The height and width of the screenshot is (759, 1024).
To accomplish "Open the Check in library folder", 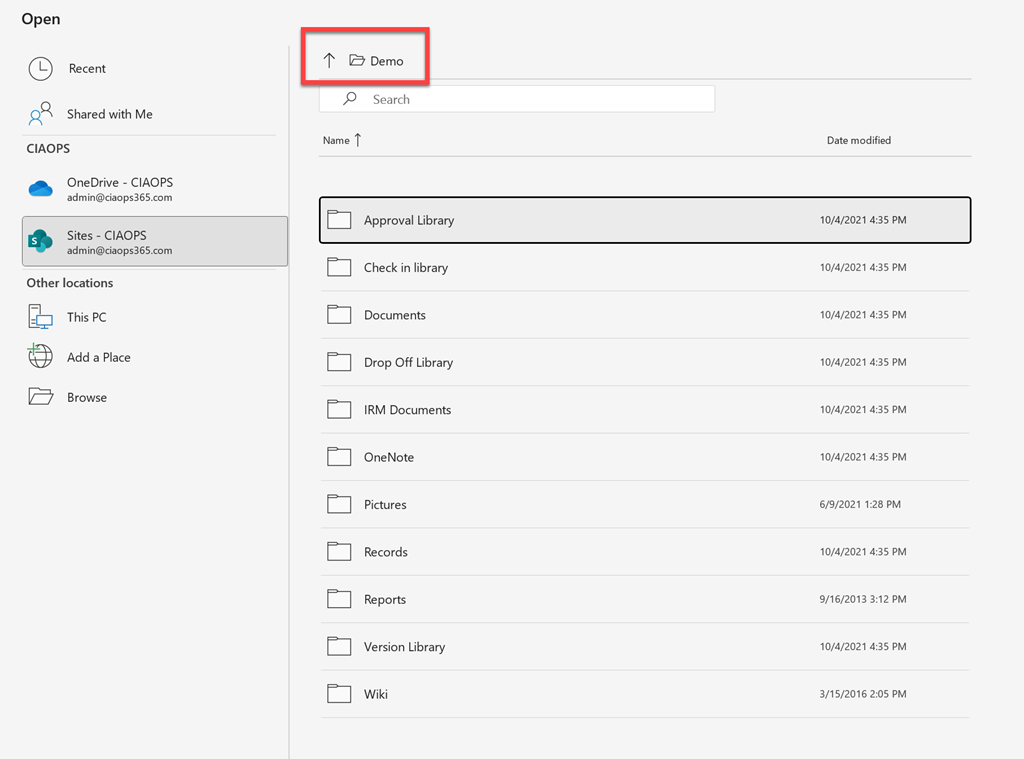I will coord(405,268).
